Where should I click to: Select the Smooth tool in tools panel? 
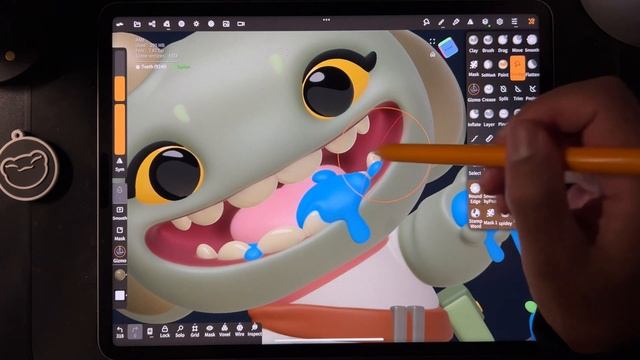[x=532, y=43]
